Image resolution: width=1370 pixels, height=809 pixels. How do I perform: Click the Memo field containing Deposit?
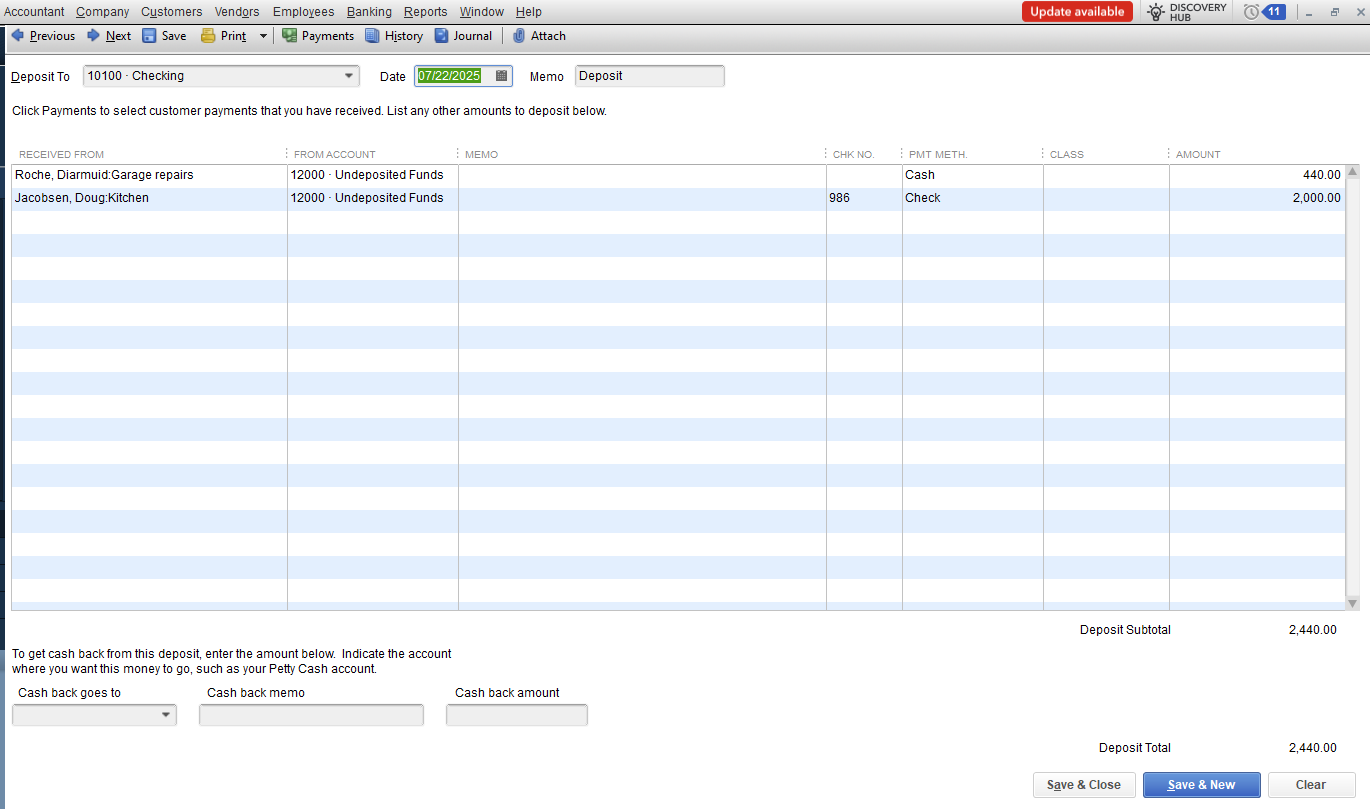(x=650, y=76)
